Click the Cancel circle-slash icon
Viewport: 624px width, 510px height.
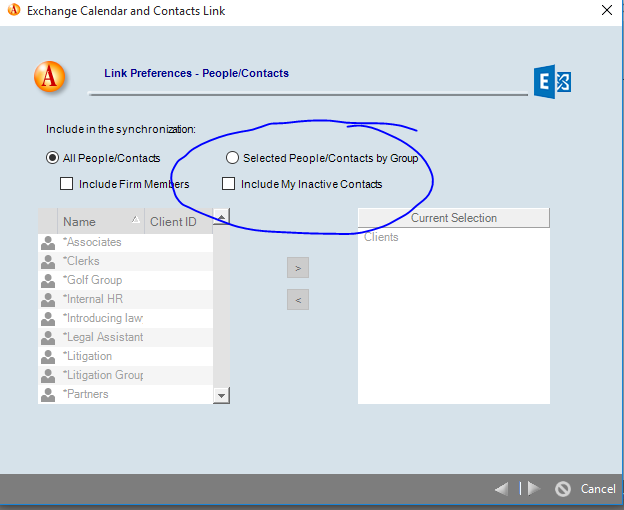point(563,489)
